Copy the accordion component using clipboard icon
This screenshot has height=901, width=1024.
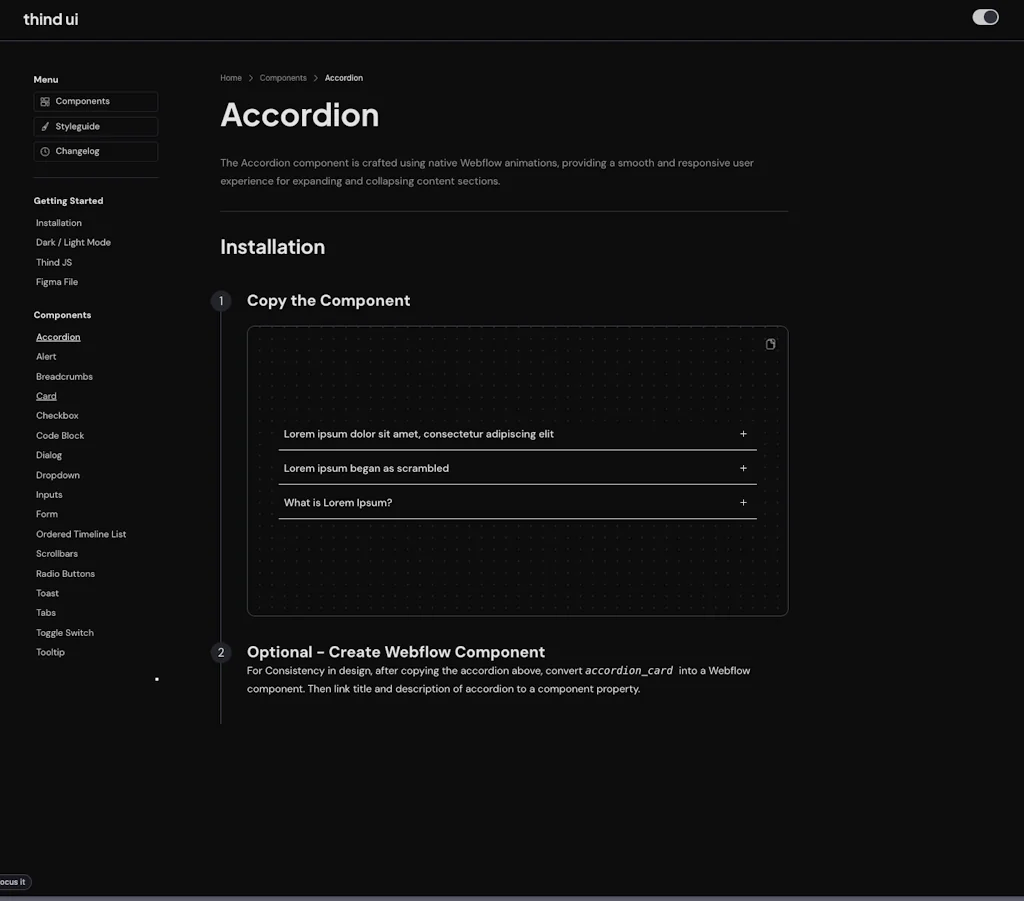(770, 344)
